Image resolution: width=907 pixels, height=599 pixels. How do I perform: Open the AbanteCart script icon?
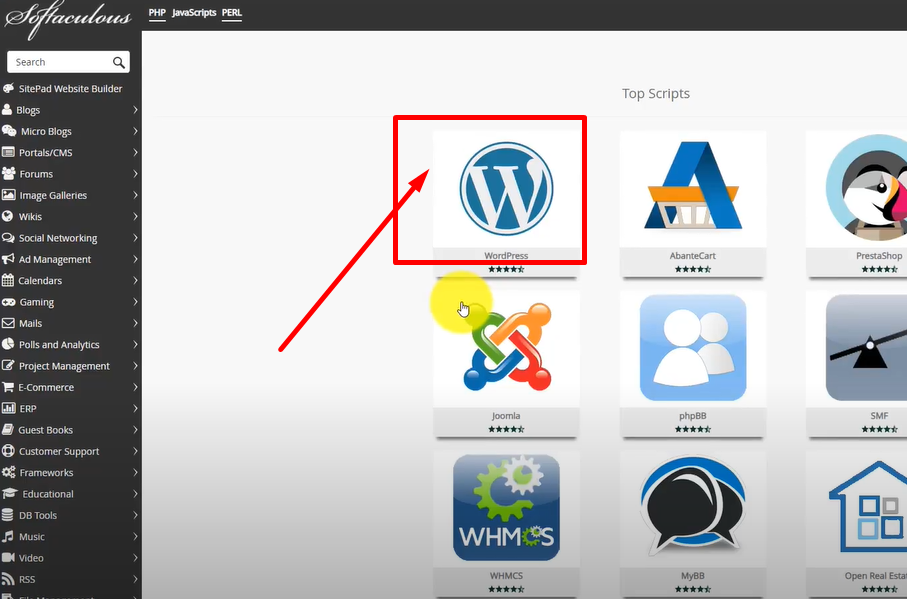693,185
